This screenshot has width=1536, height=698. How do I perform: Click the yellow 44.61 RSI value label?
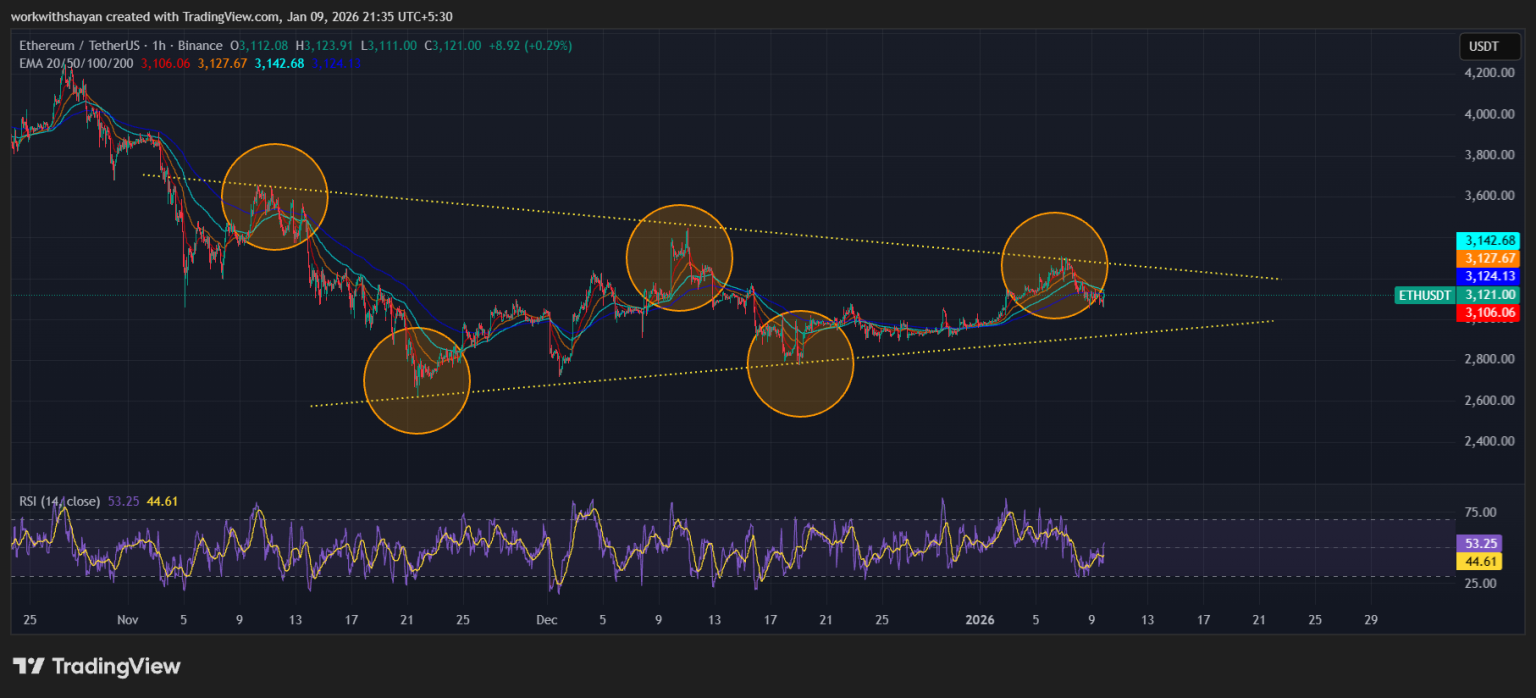(x=1480, y=562)
